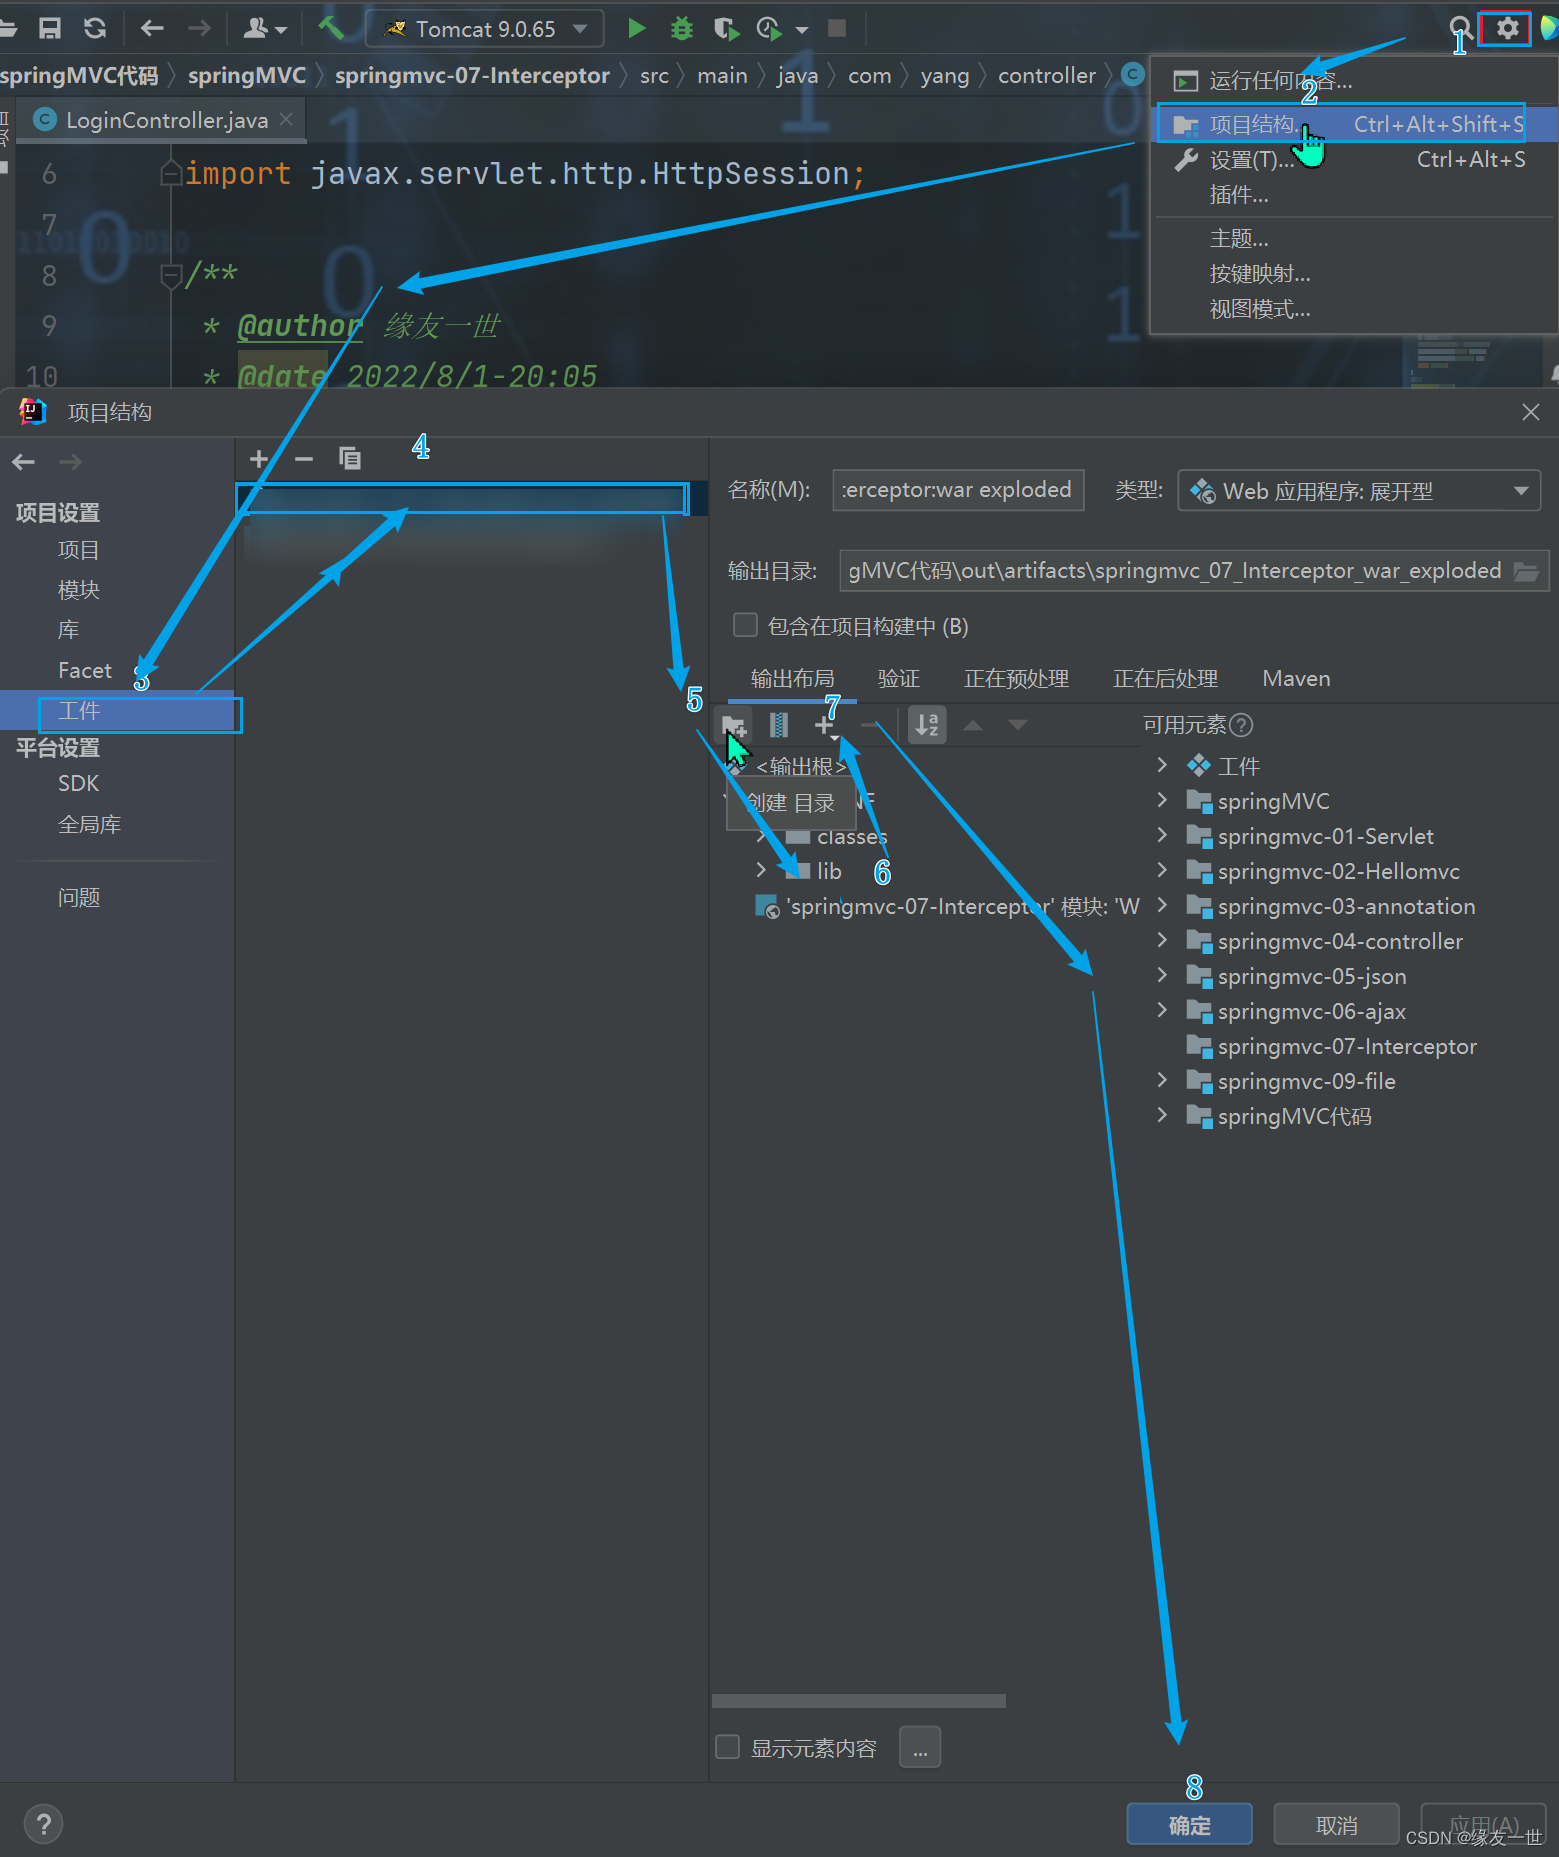The width and height of the screenshot is (1559, 1857).
Task: Click the Save All toolbar icon
Action: click(50, 28)
